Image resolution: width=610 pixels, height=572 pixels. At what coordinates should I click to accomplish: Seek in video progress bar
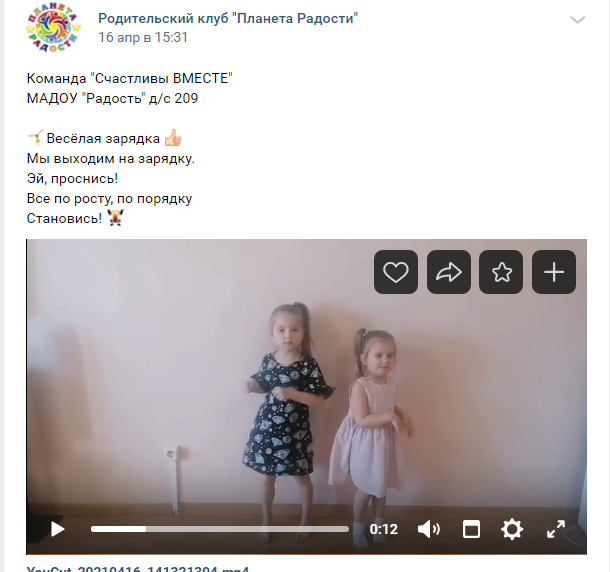click(220, 529)
